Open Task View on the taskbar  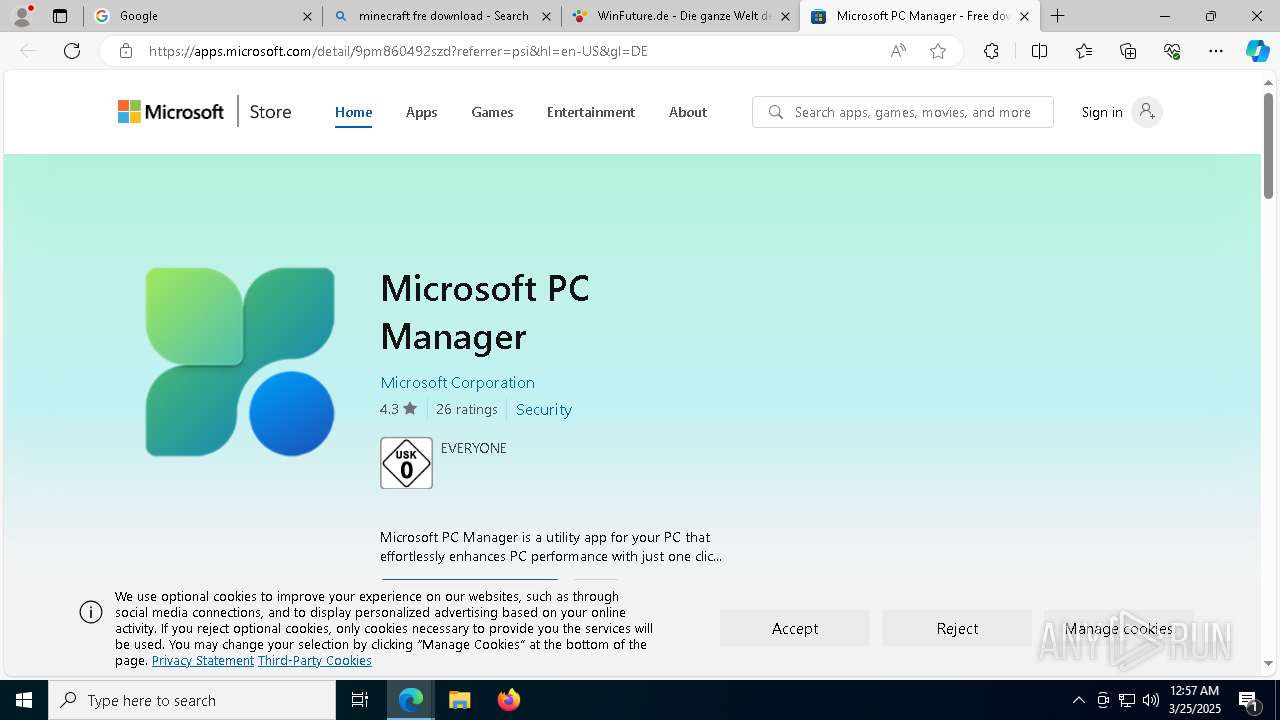coord(360,700)
